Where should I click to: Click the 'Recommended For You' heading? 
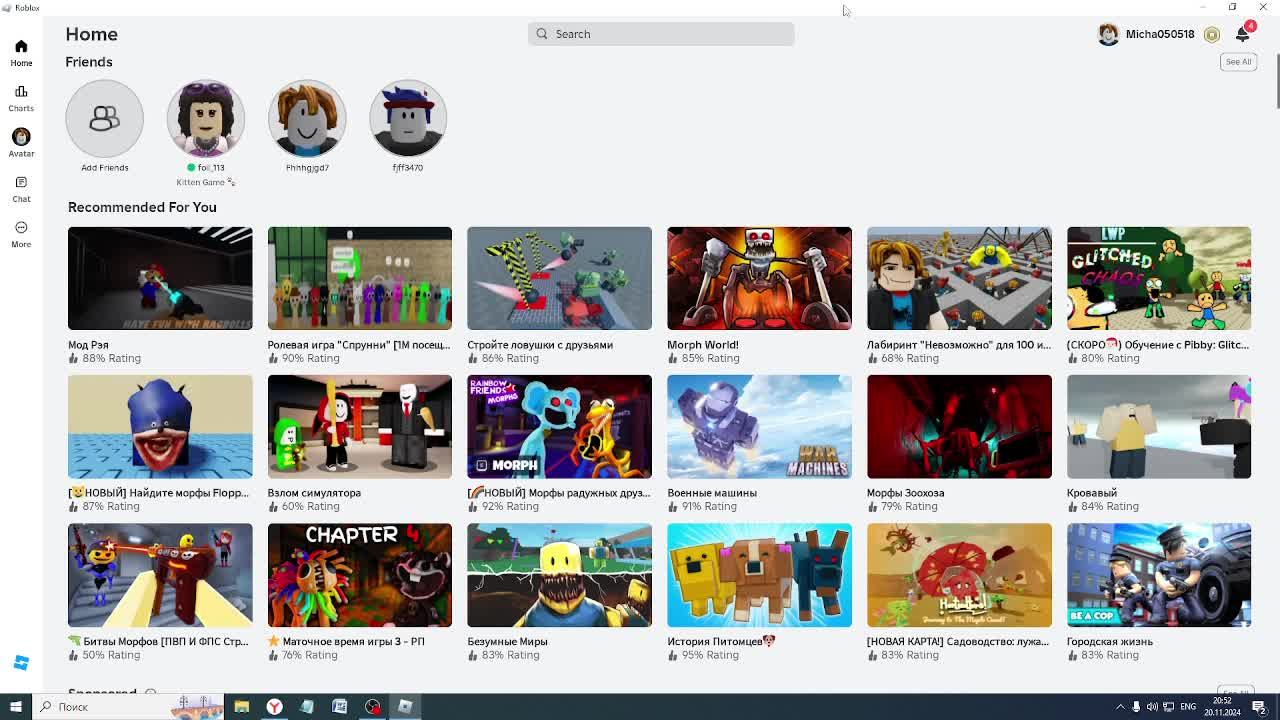pos(142,207)
